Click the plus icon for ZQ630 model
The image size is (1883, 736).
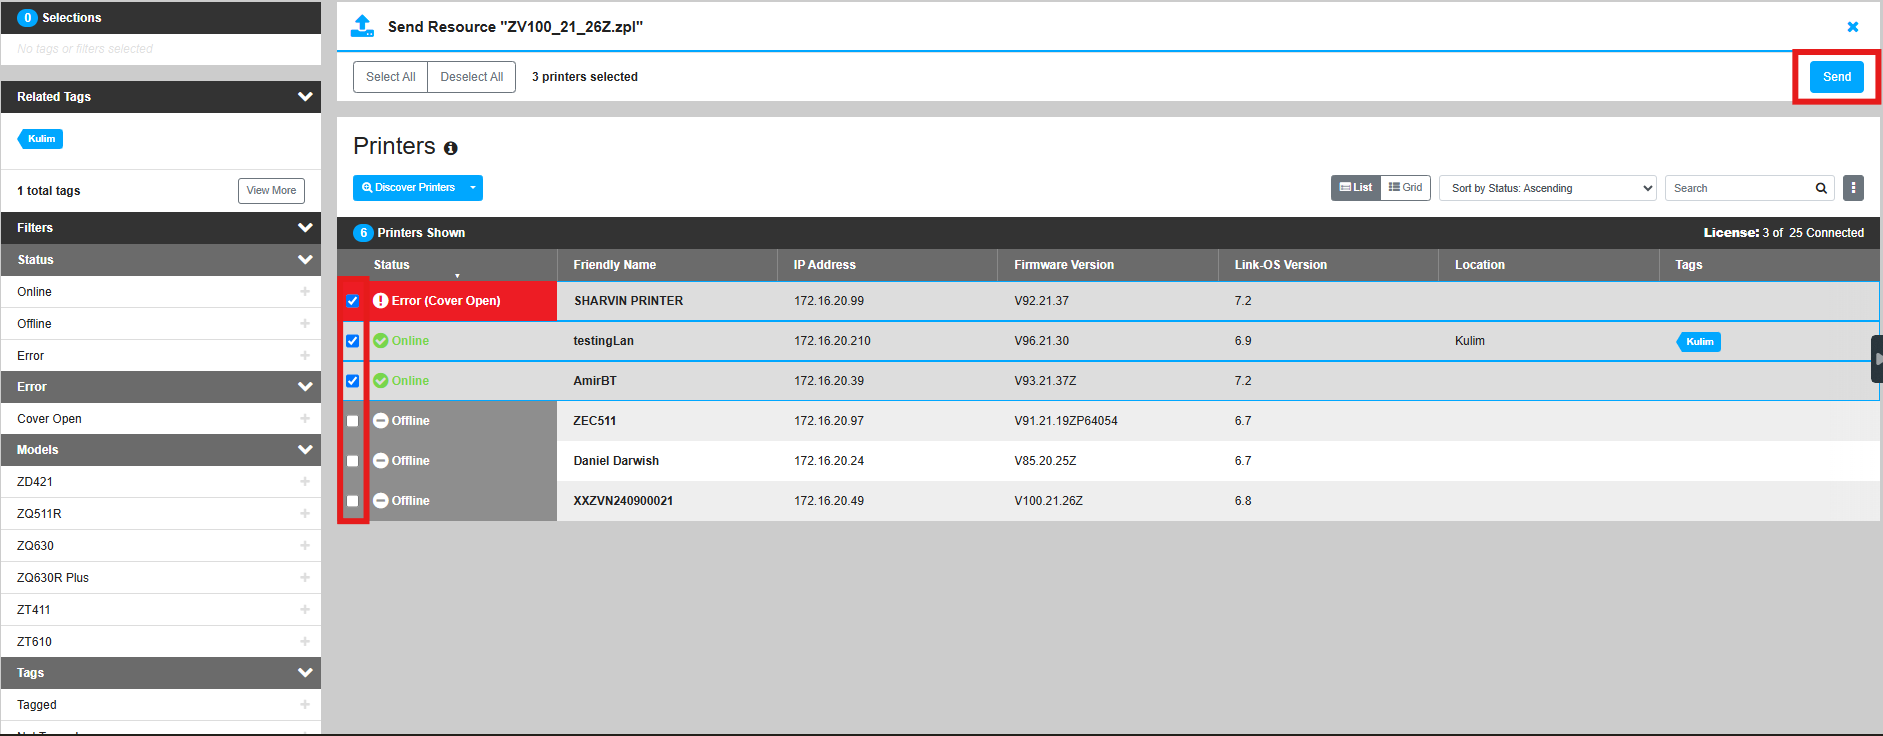305,546
